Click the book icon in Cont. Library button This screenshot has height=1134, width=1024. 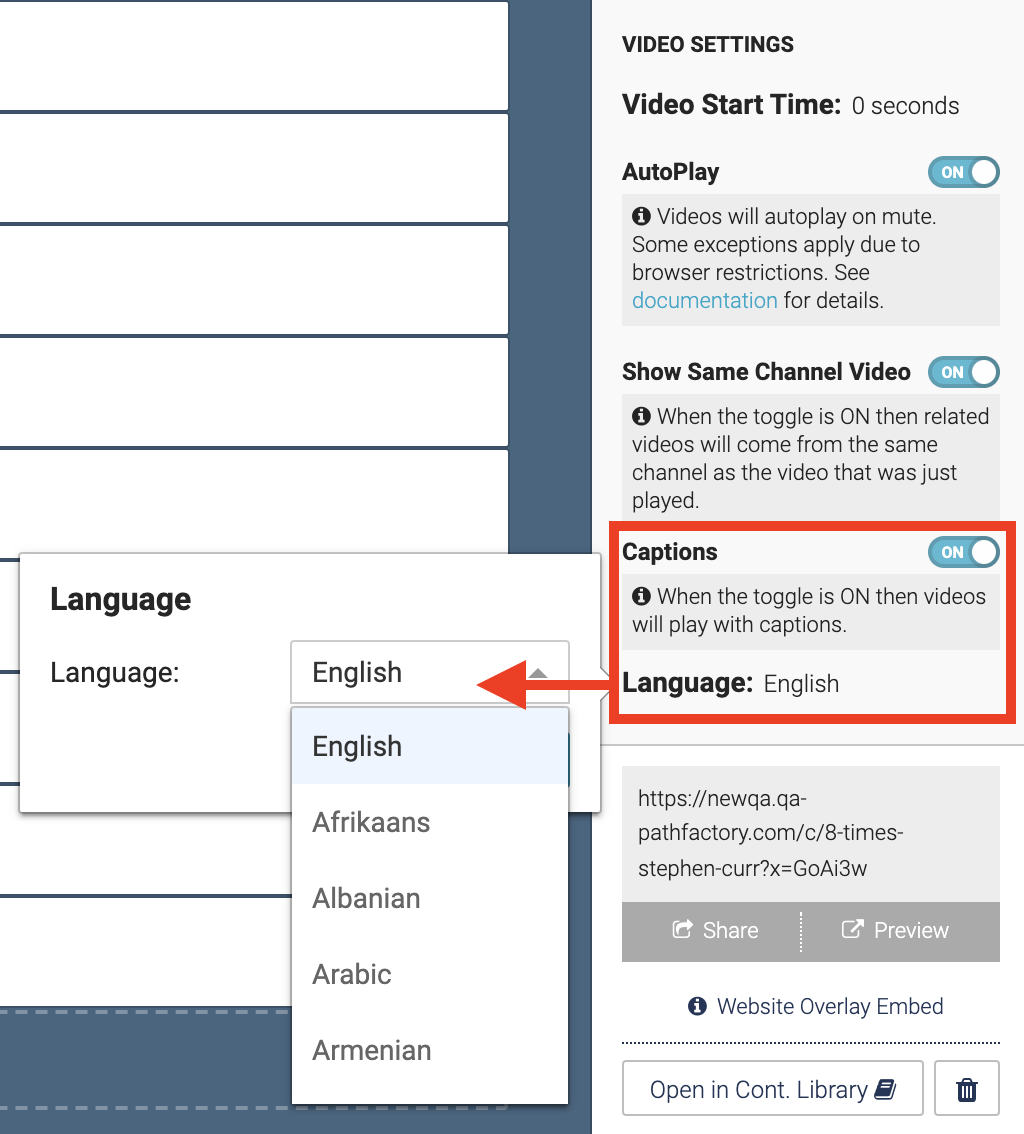(885, 1089)
